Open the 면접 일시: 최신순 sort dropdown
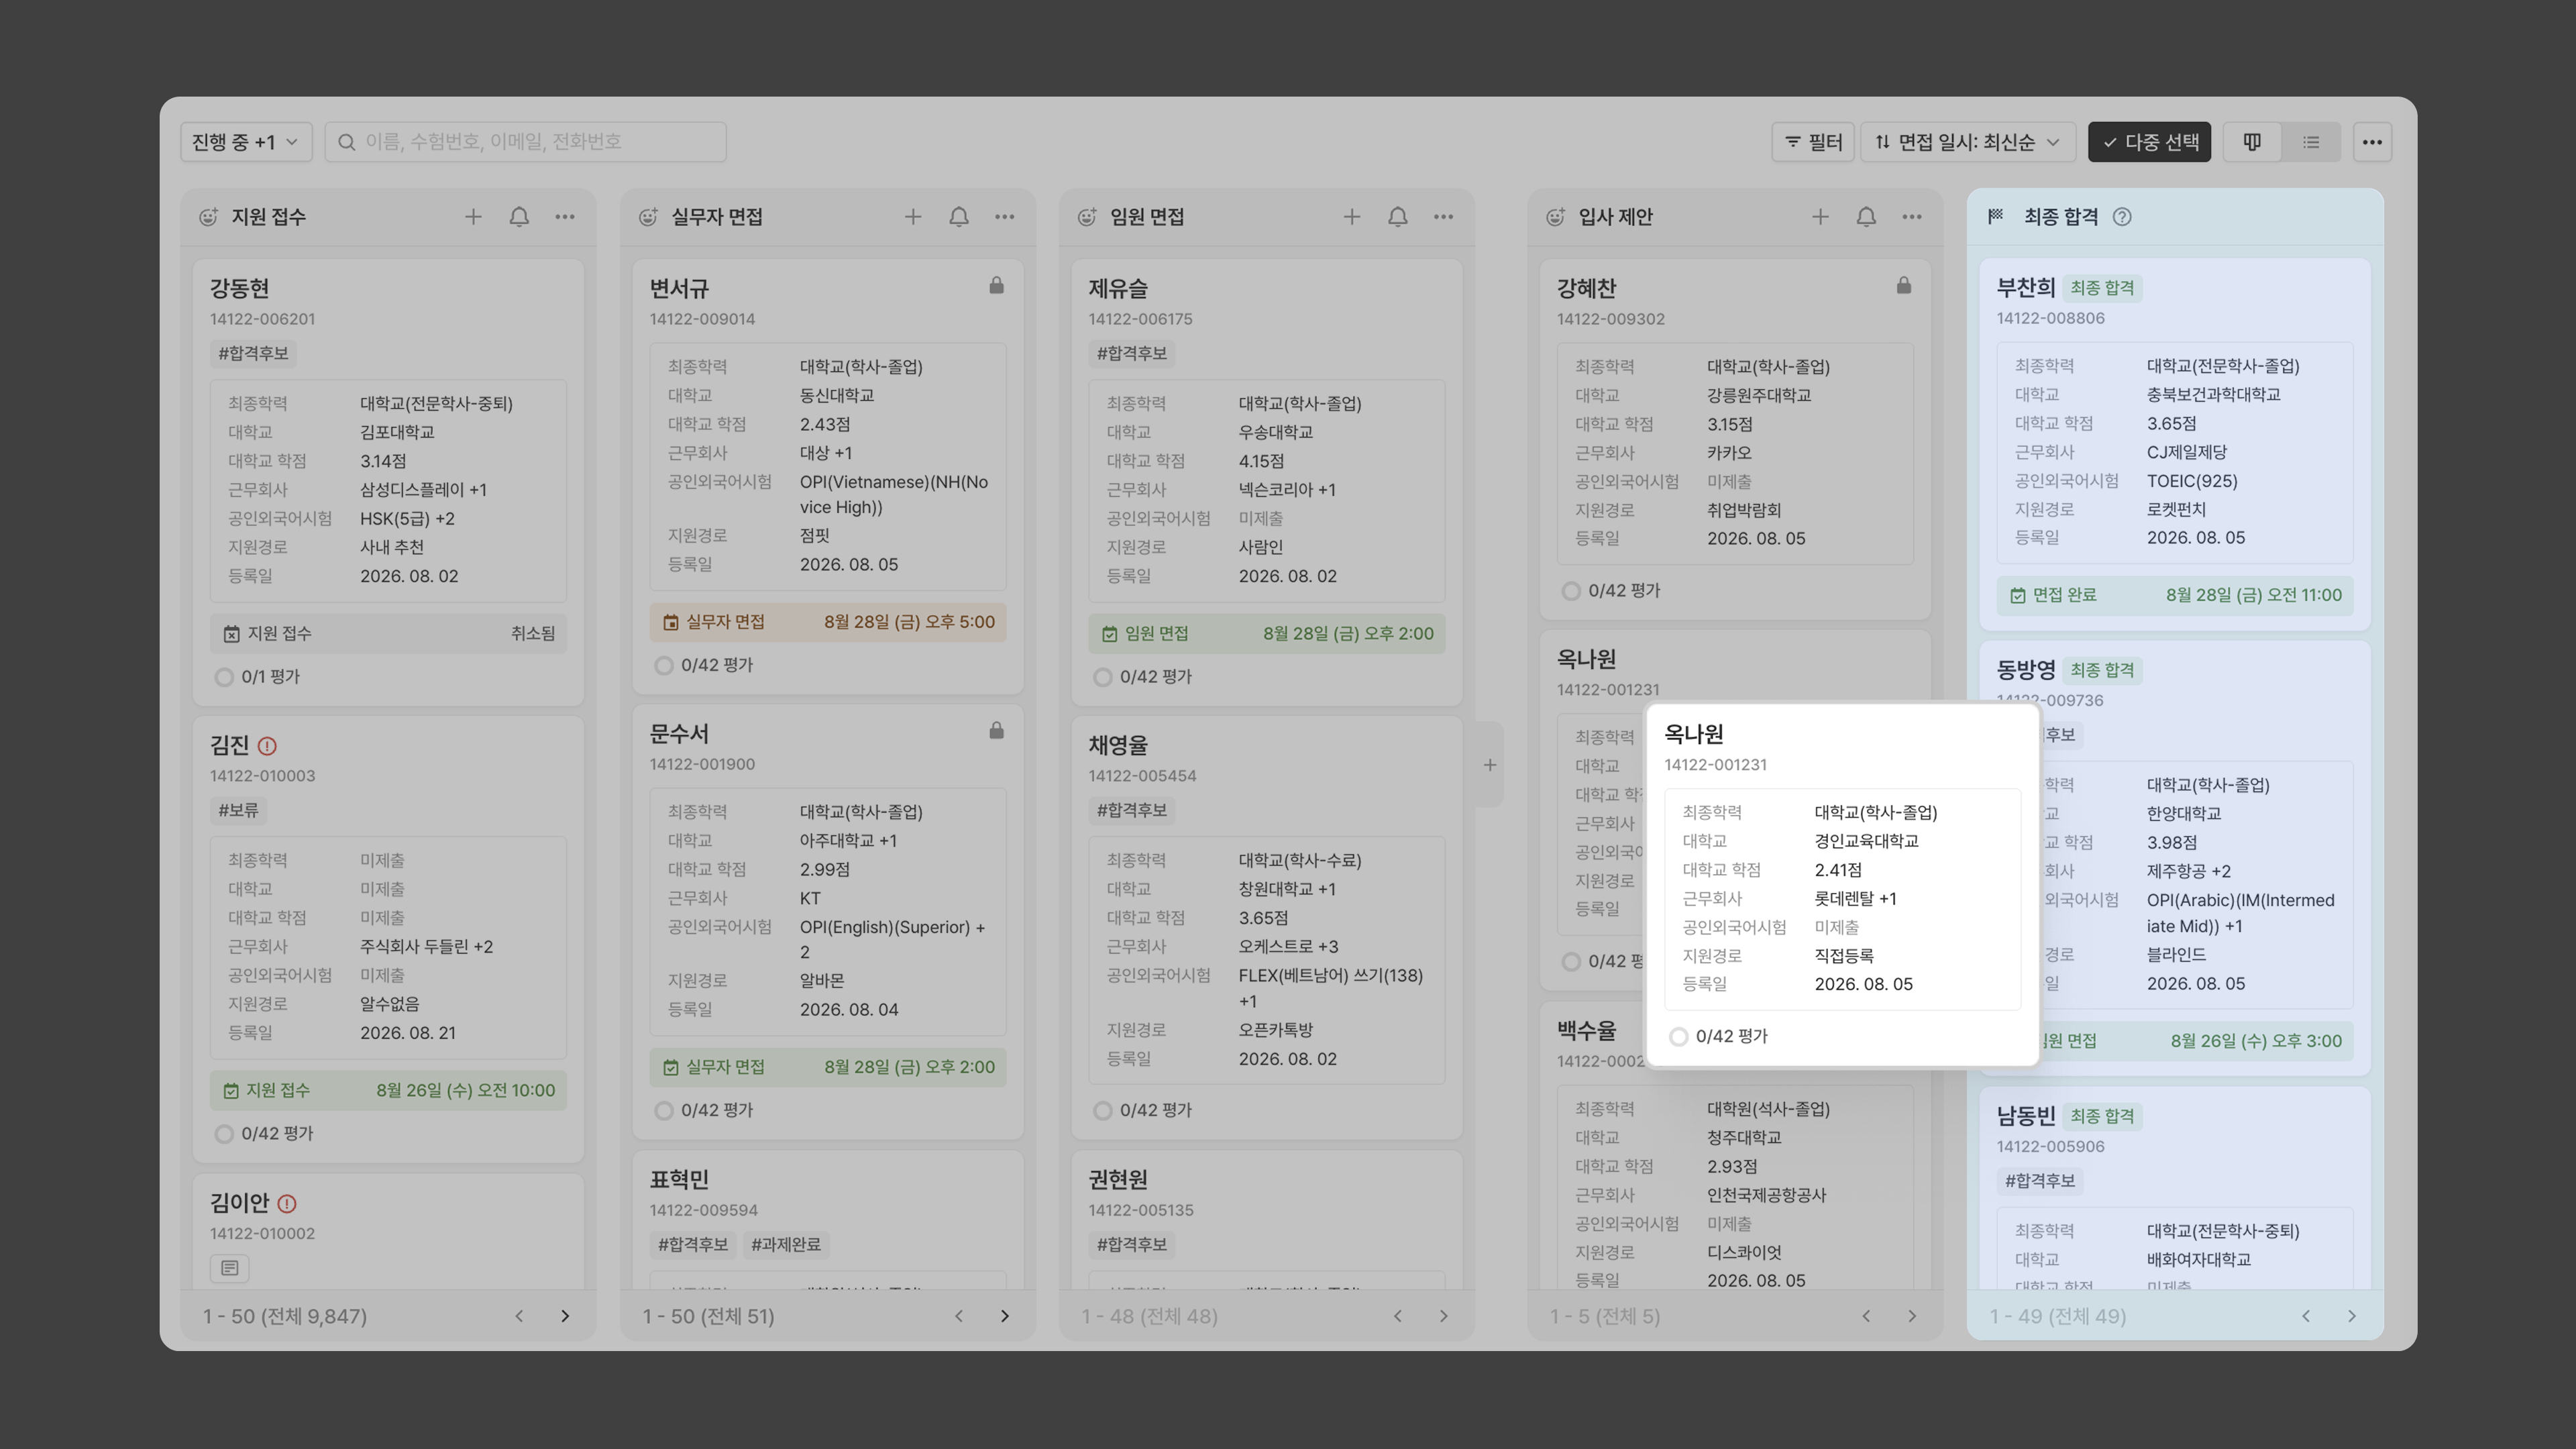Screen dimensions: 2576x1449 click(1967, 142)
